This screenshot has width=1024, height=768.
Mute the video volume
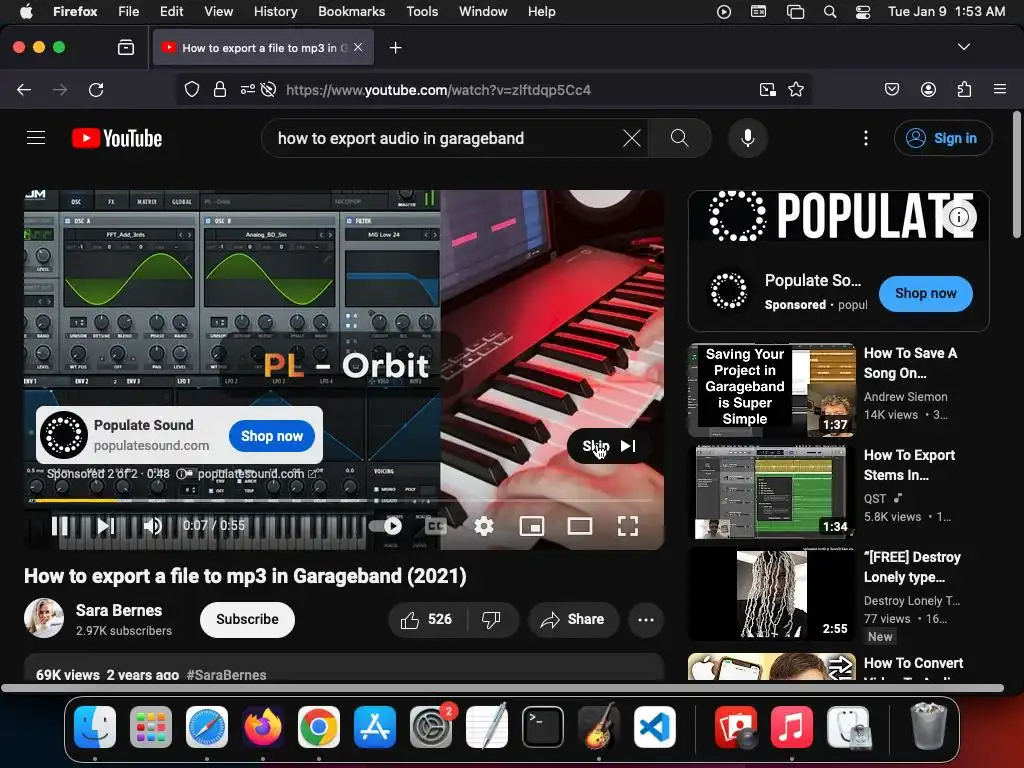[x=153, y=526]
